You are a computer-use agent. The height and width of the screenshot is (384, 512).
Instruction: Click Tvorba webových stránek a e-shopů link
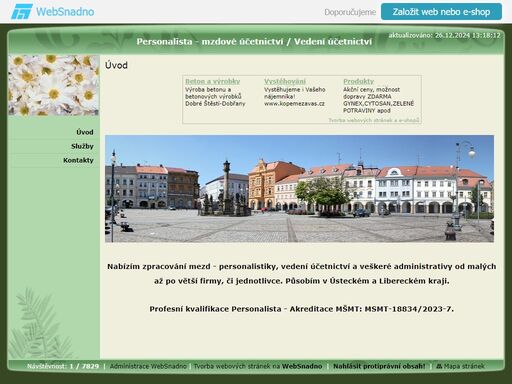click(374, 120)
